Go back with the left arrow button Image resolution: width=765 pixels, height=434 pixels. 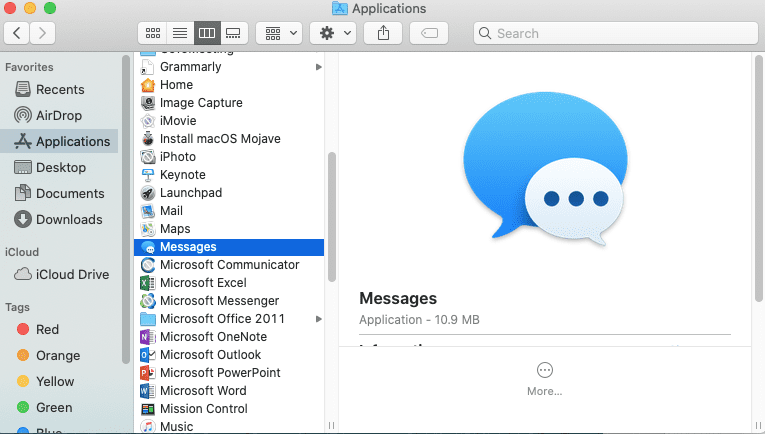point(17,33)
